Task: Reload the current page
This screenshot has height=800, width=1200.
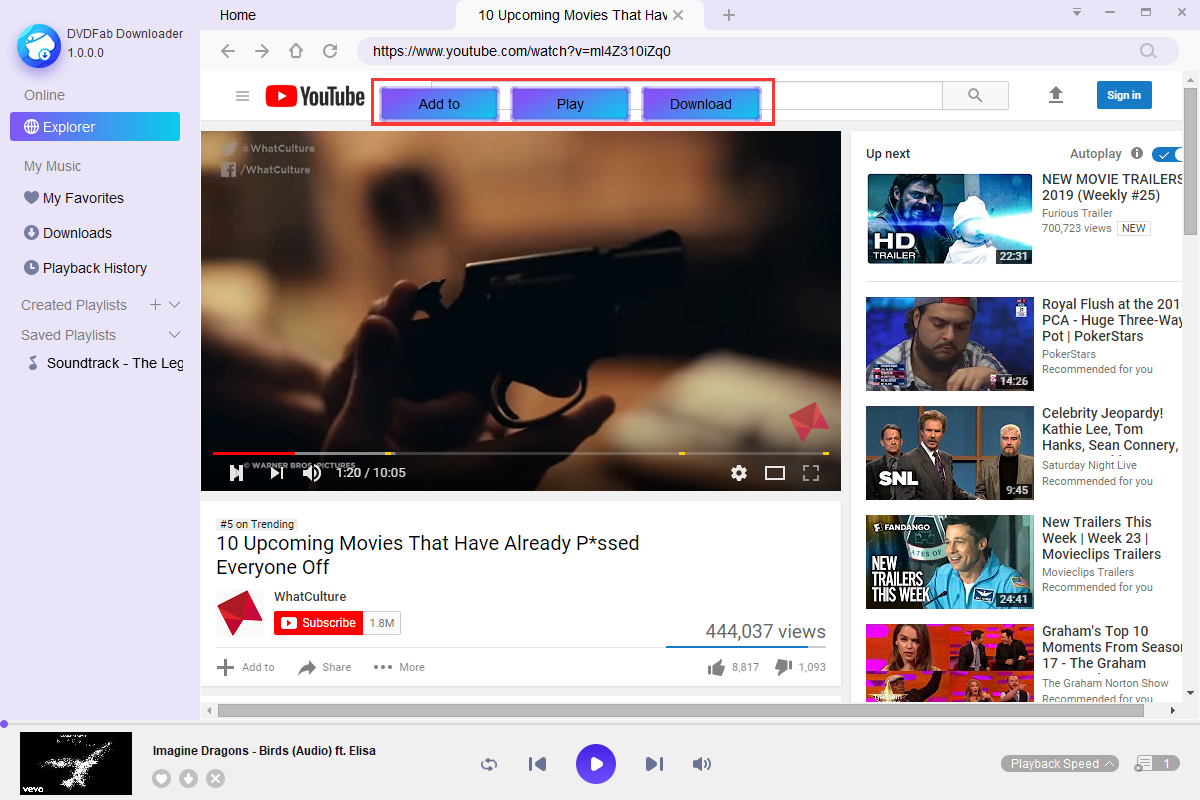Action: (x=330, y=51)
